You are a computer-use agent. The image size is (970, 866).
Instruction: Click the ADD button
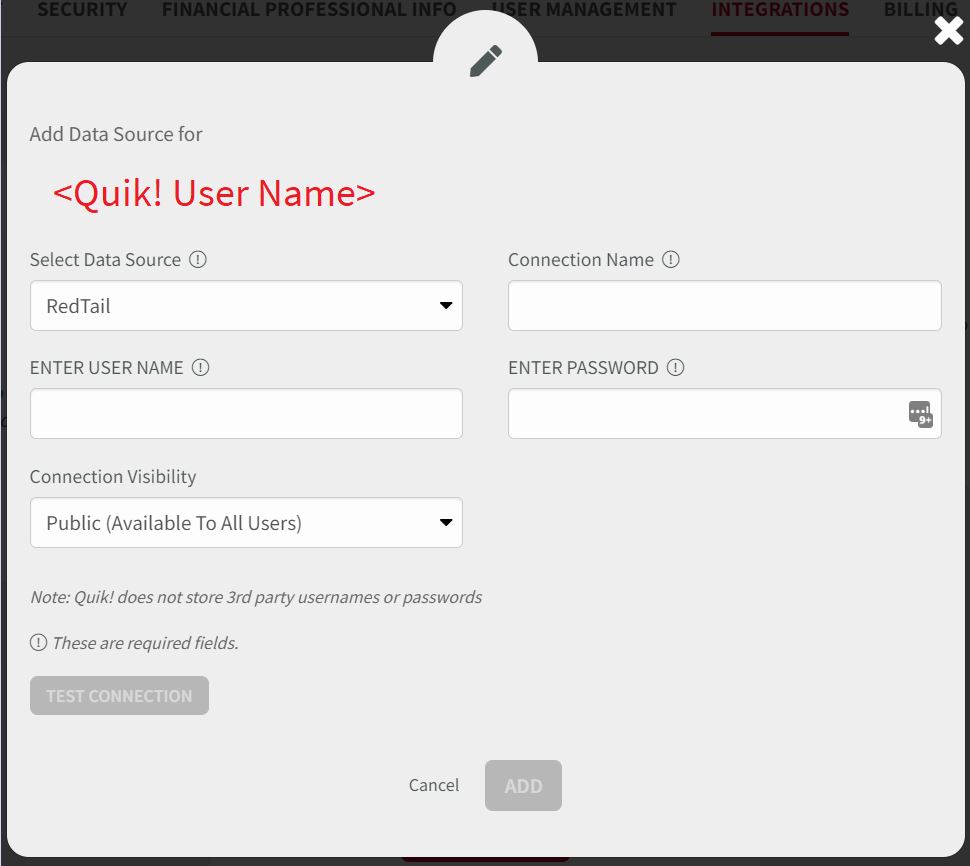pyautogui.click(x=523, y=786)
